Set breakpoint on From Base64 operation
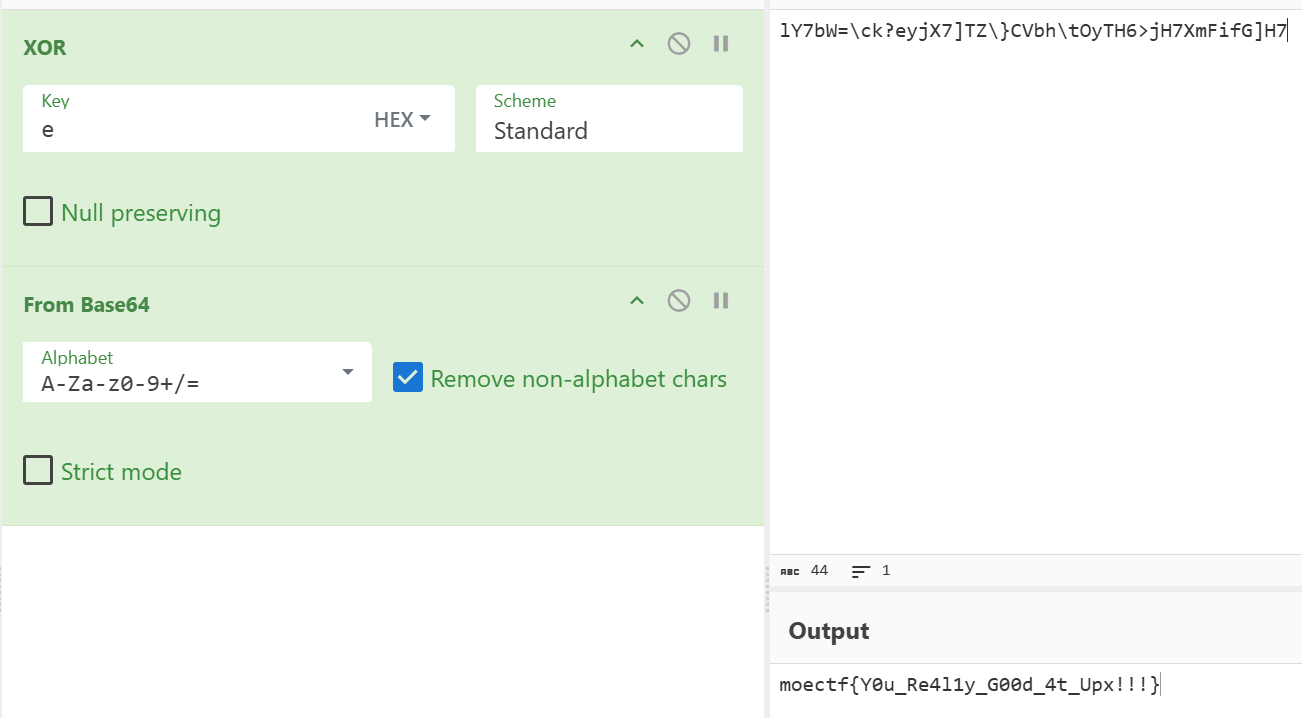 tap(721, 300)
